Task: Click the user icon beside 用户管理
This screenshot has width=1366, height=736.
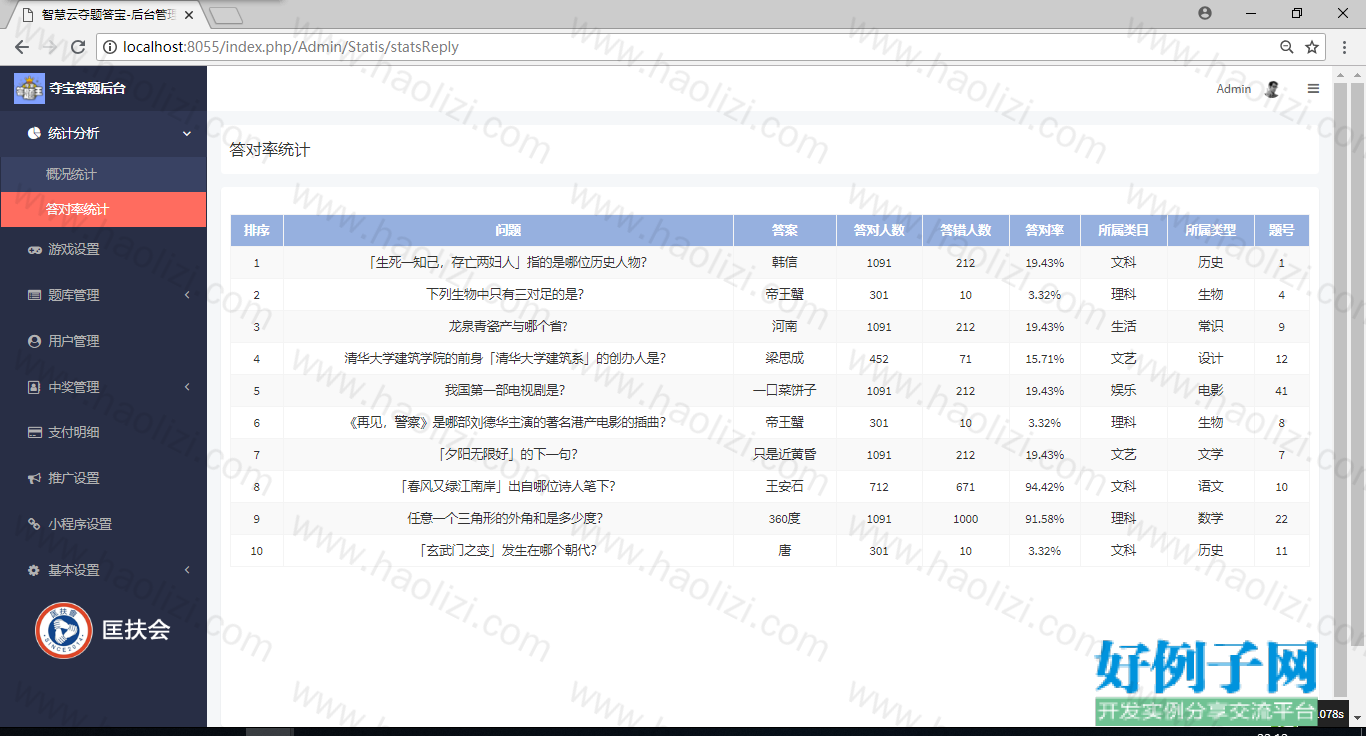Action: click(x=35, y=341)
